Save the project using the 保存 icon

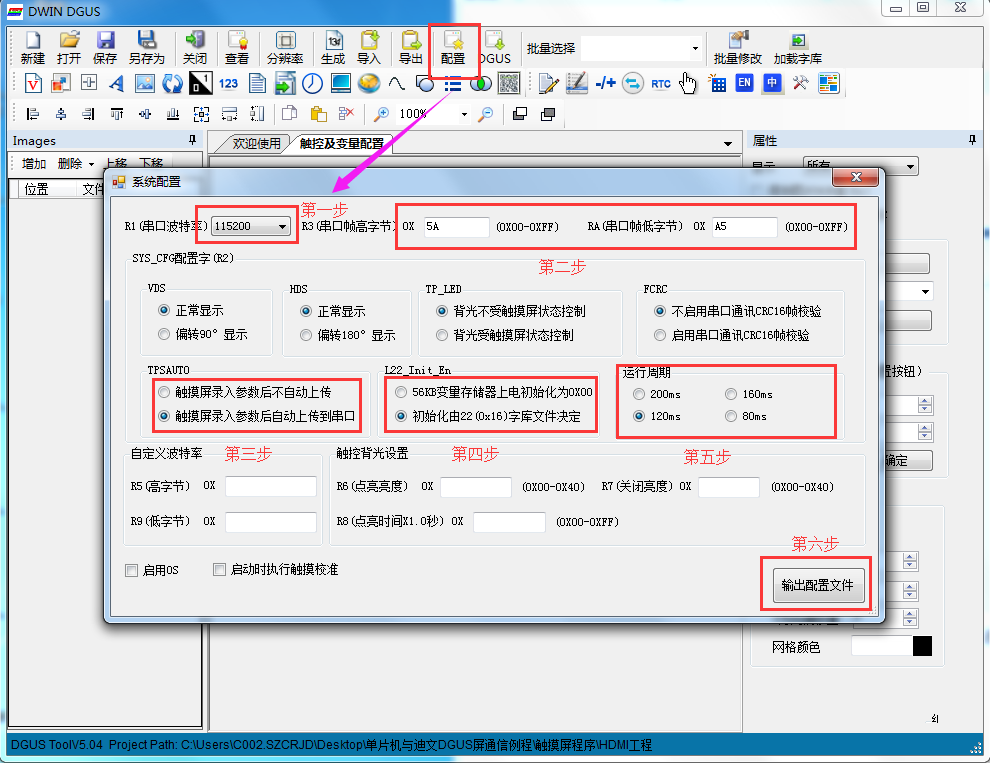tap(105, 47)
